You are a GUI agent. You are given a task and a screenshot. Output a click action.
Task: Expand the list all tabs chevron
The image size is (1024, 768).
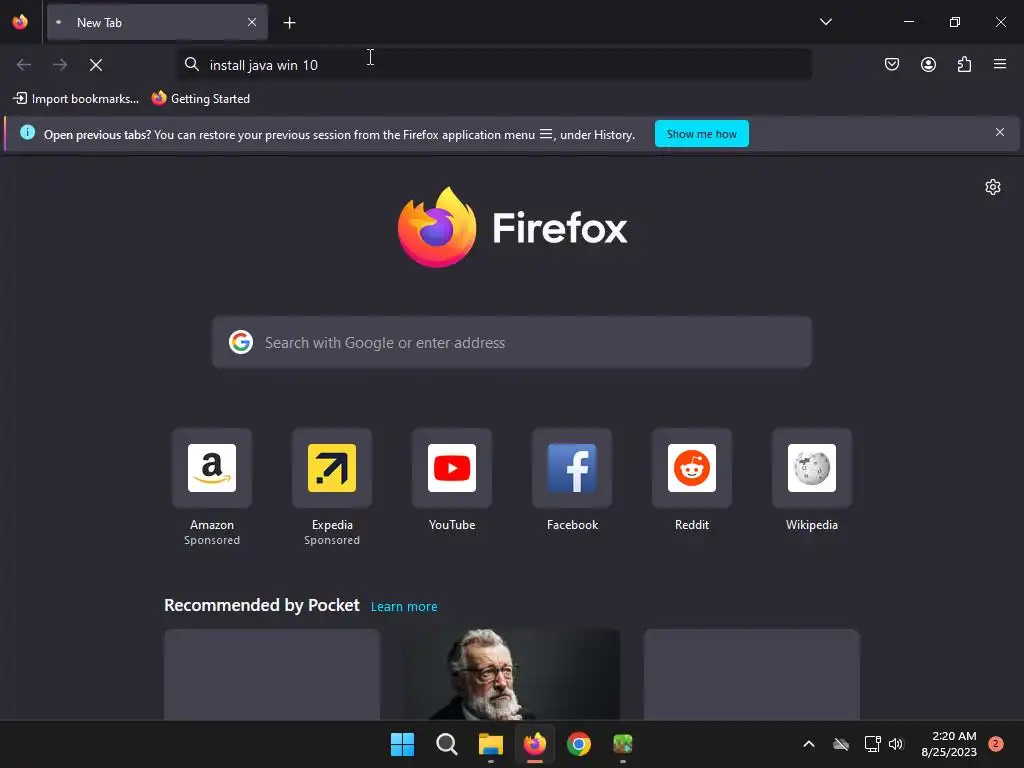tap(825, 22)
